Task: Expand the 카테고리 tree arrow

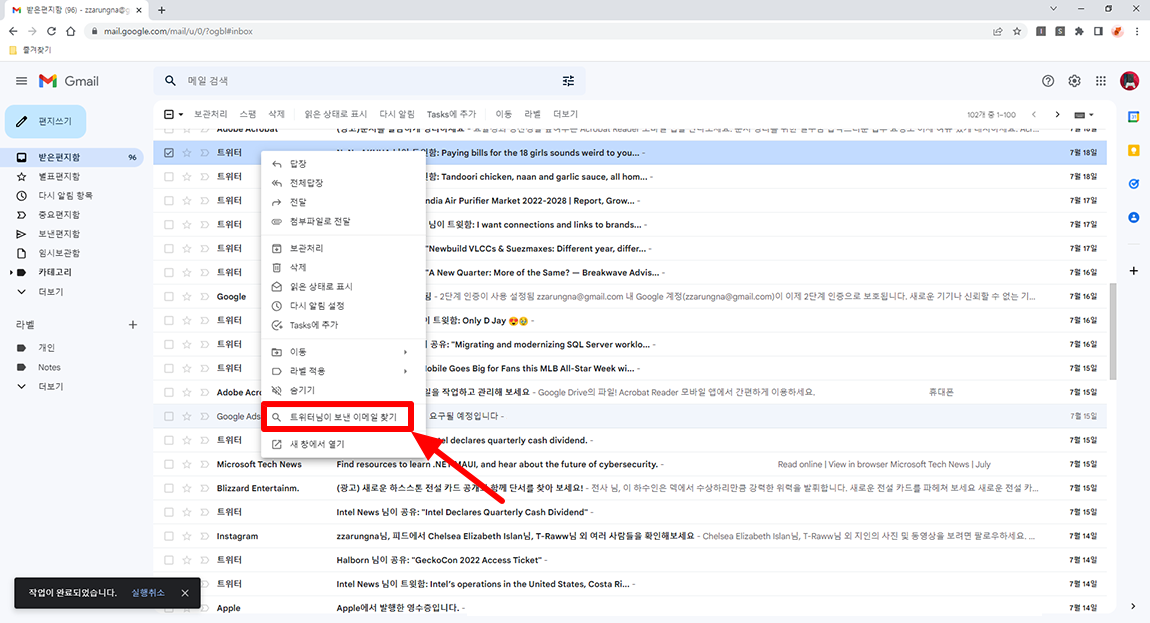Action: click(10, 272)
